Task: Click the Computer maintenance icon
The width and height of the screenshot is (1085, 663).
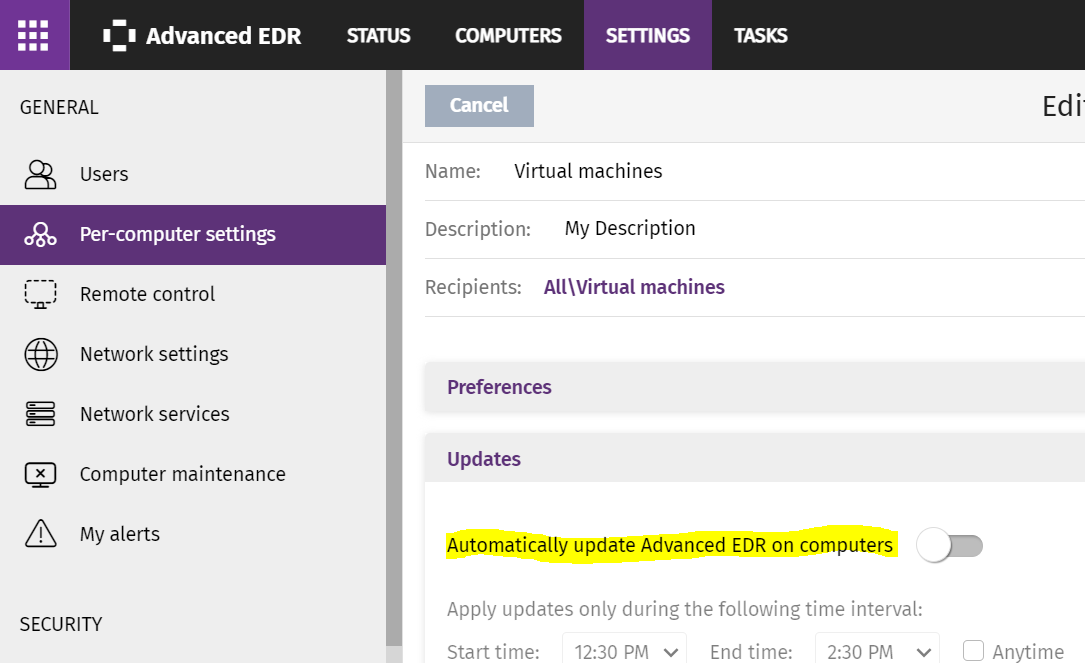Action: click(40, 475)
